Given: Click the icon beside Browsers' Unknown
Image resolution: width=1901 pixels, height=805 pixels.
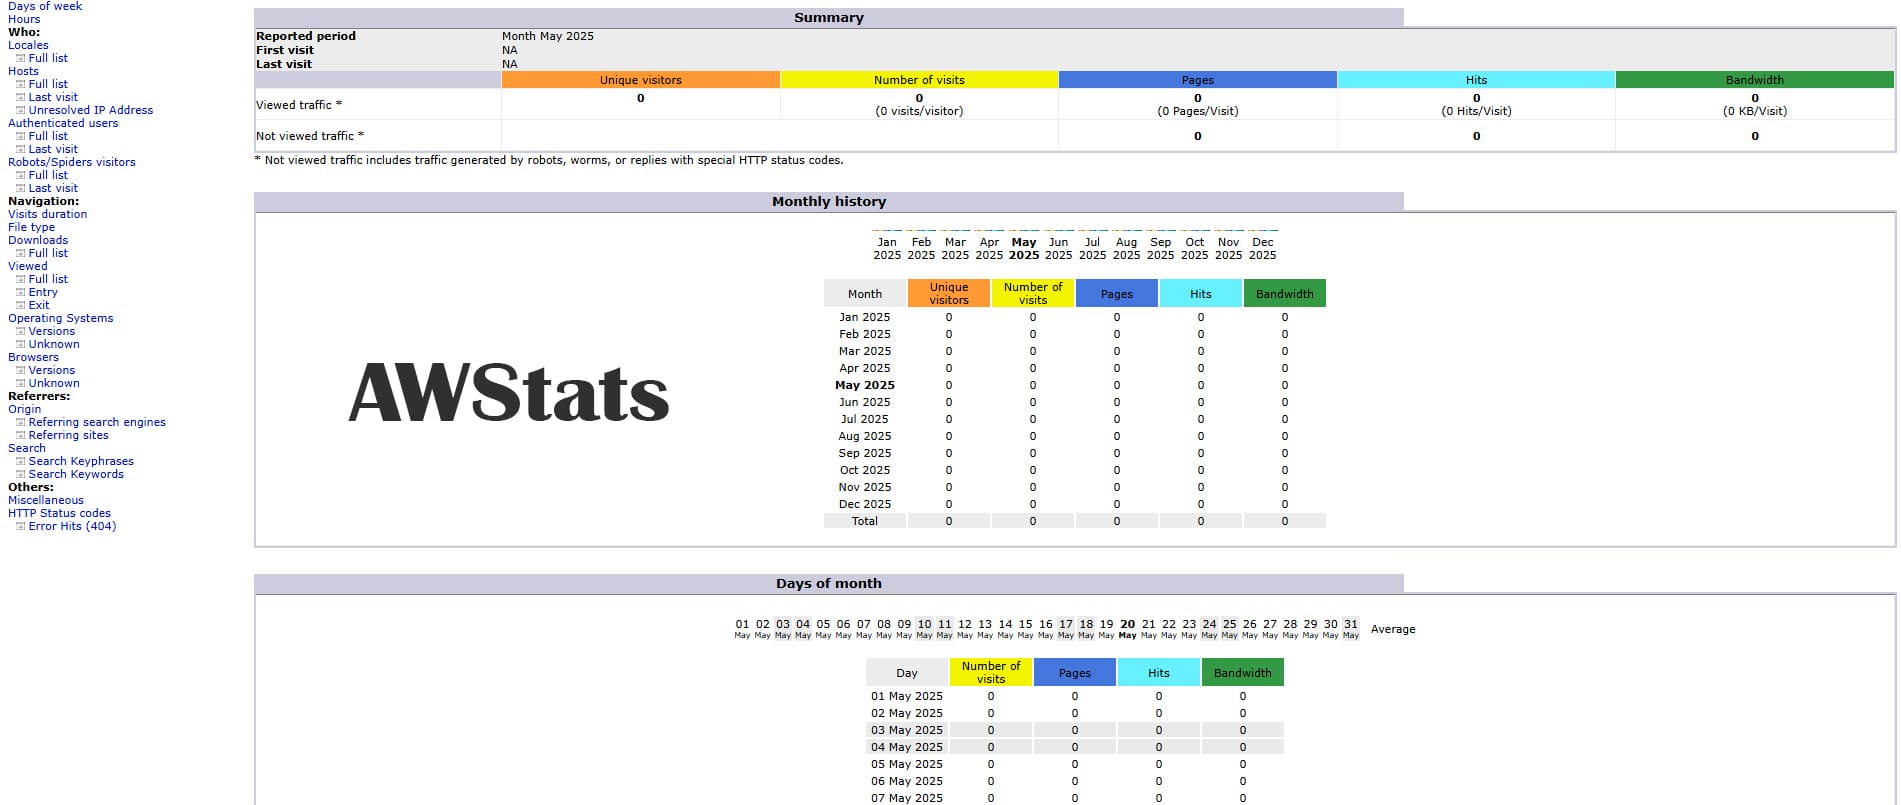Looking at the screenshot, I should coord(20,384).
